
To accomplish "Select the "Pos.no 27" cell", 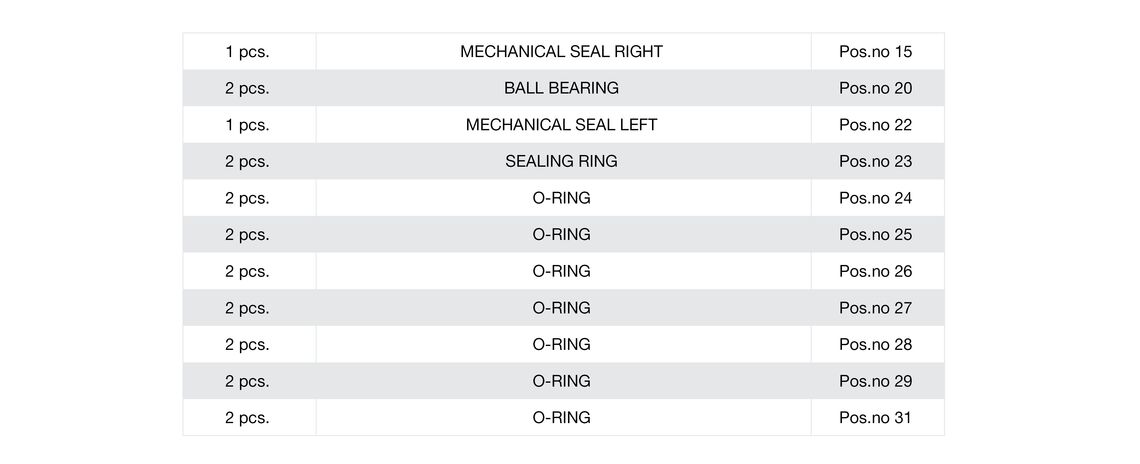I will (875, 308).
